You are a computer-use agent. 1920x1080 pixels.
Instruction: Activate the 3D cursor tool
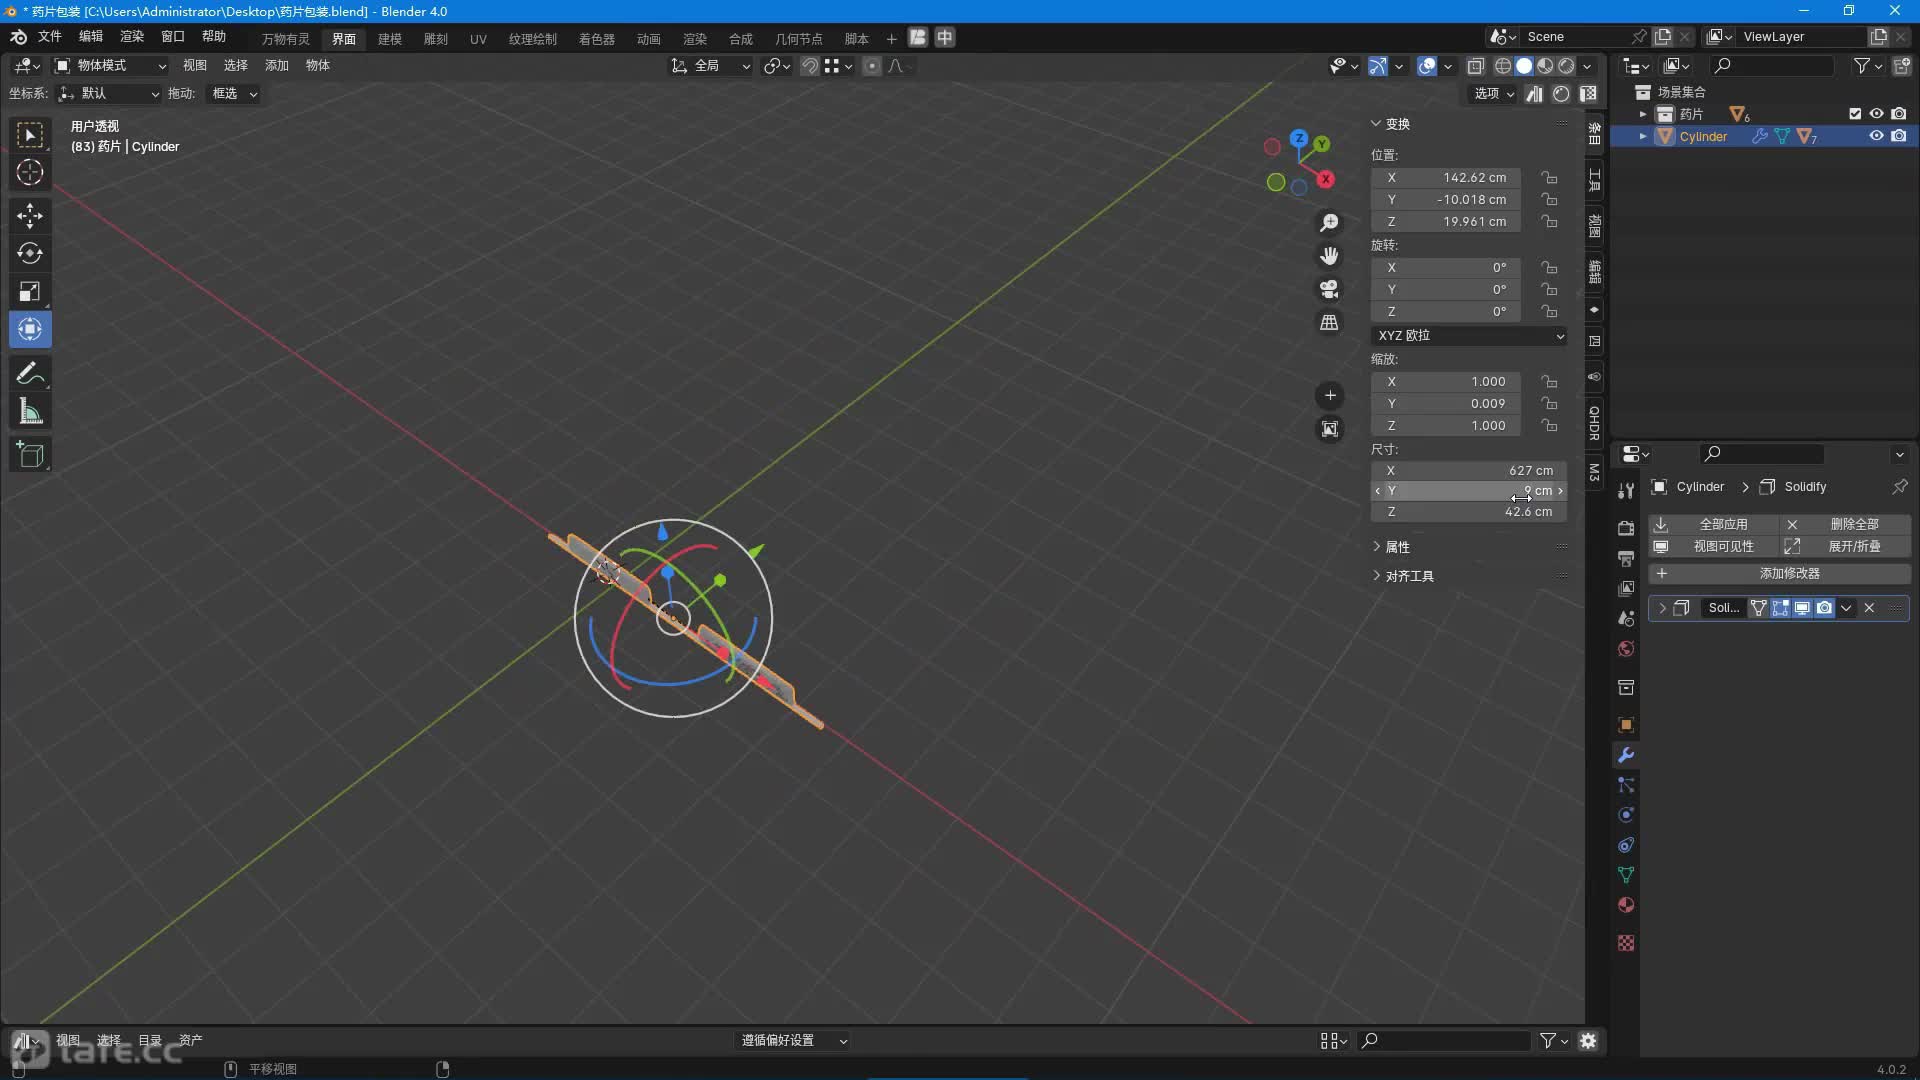click(30, 172)
